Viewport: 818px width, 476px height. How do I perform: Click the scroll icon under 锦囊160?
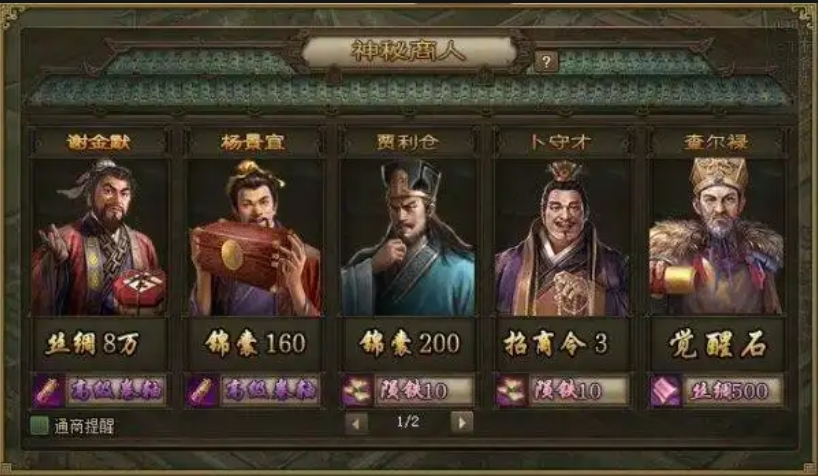click(x=201, y=390)
